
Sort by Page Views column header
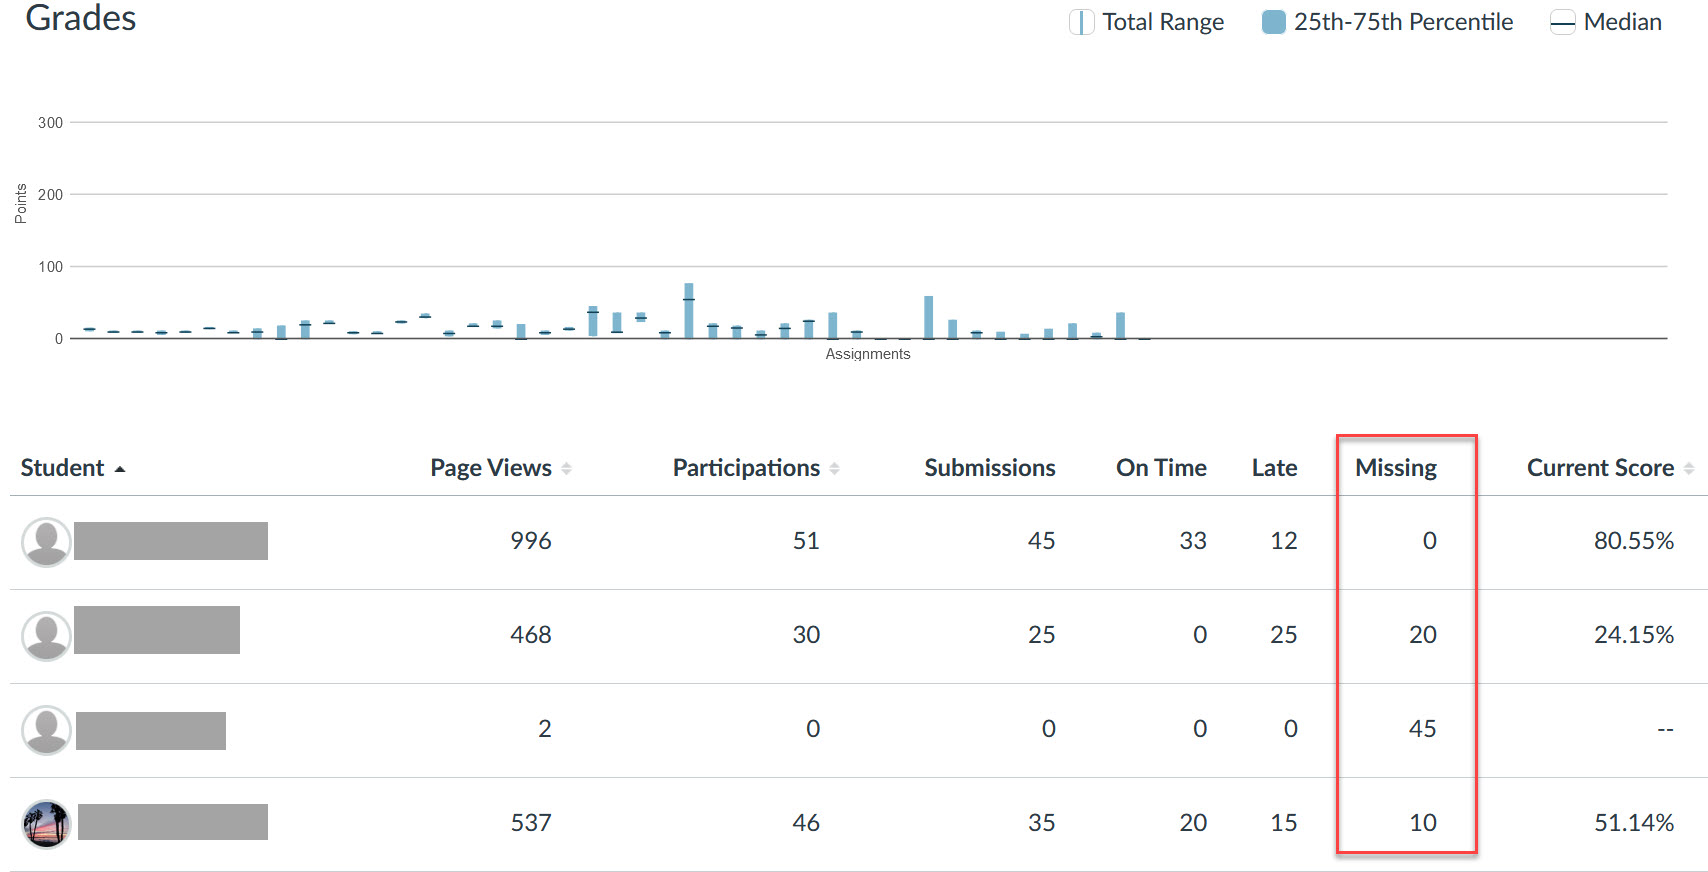(491, 468)
